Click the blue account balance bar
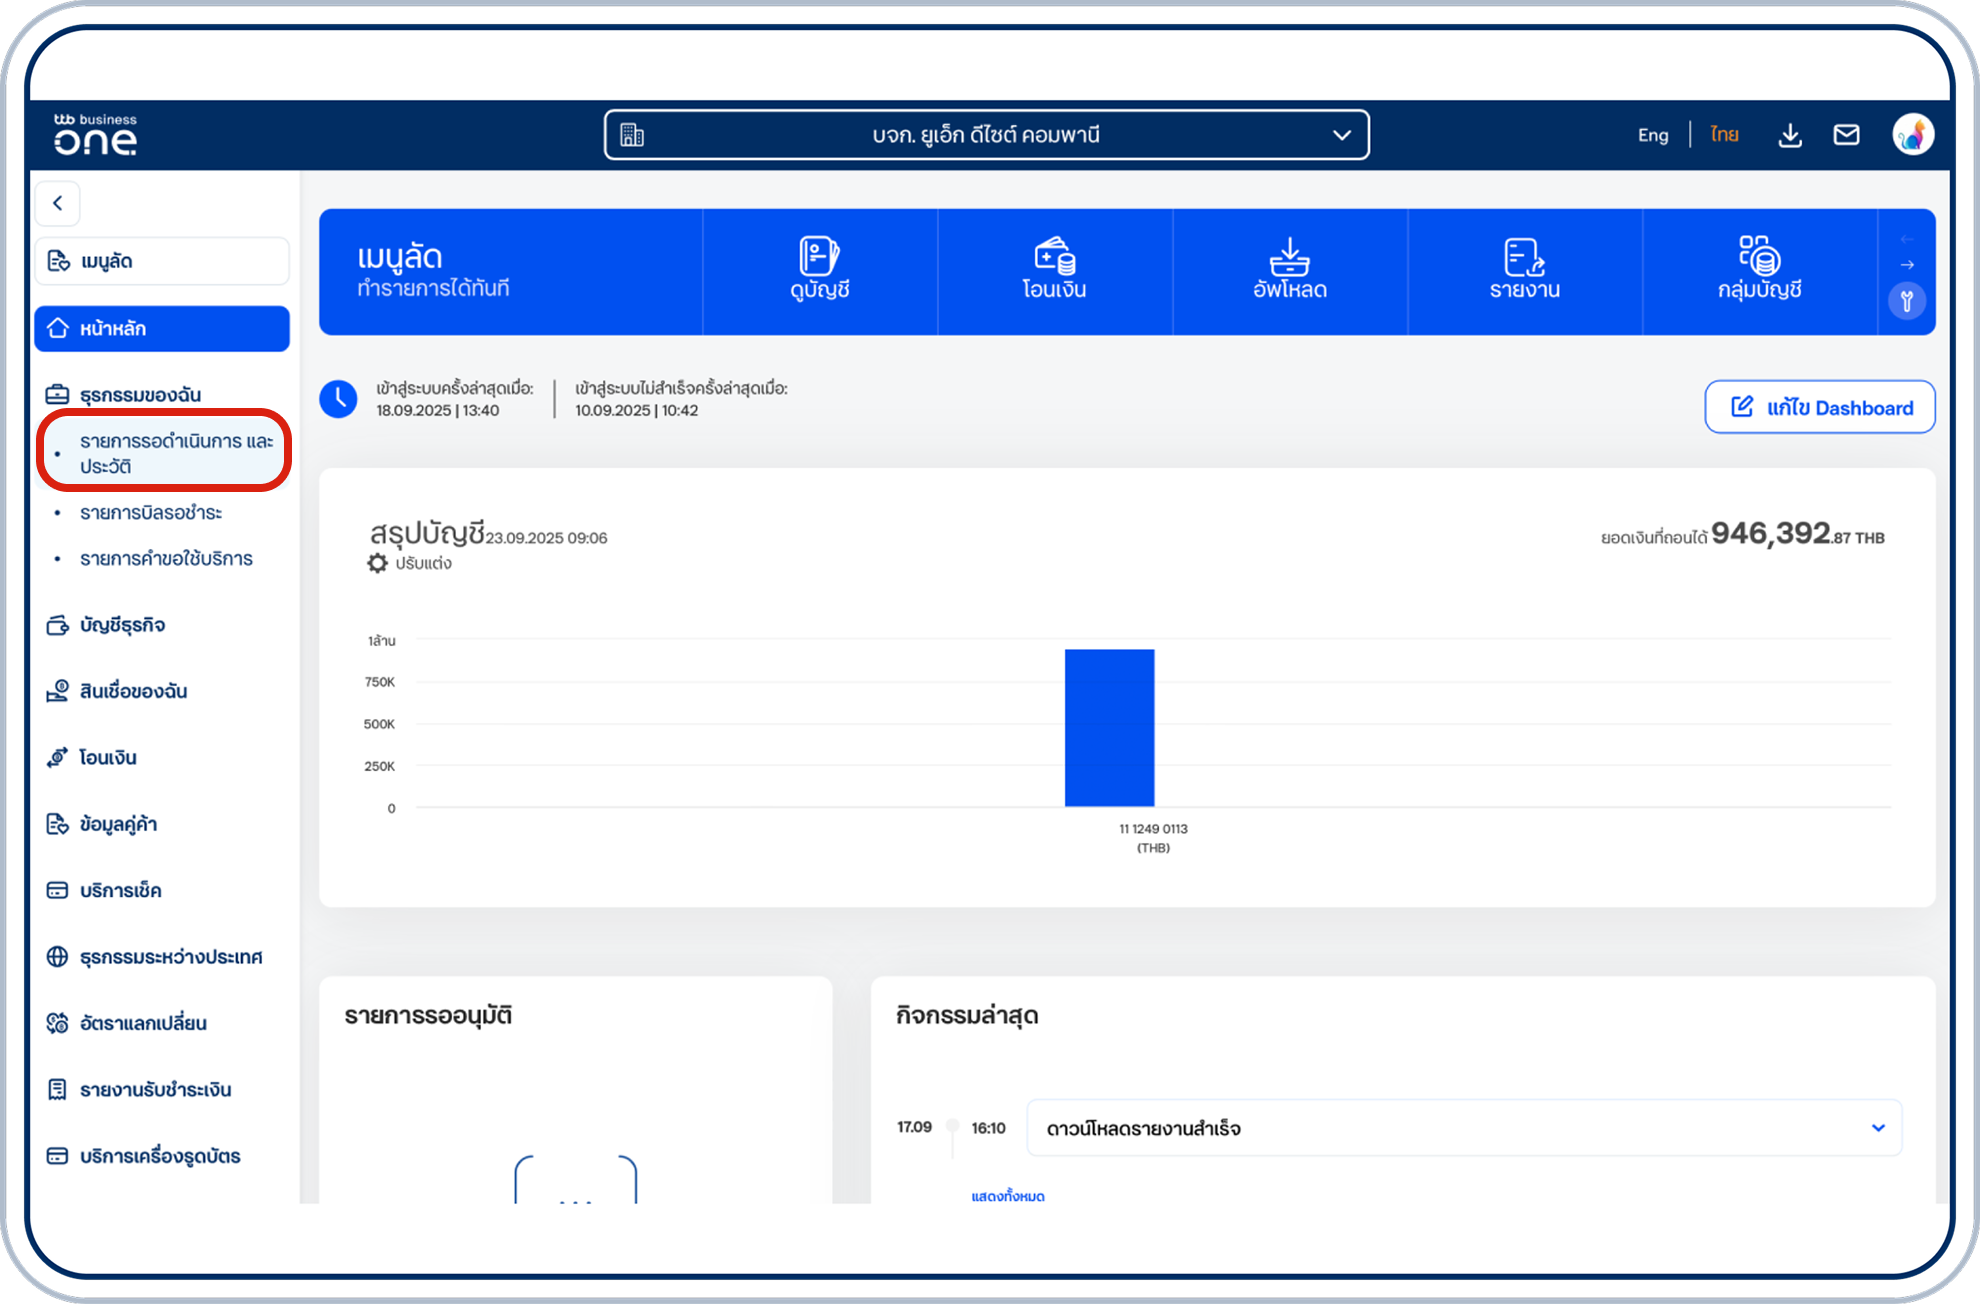This screenshot has width=1980, height=1304. point(1109,727)
